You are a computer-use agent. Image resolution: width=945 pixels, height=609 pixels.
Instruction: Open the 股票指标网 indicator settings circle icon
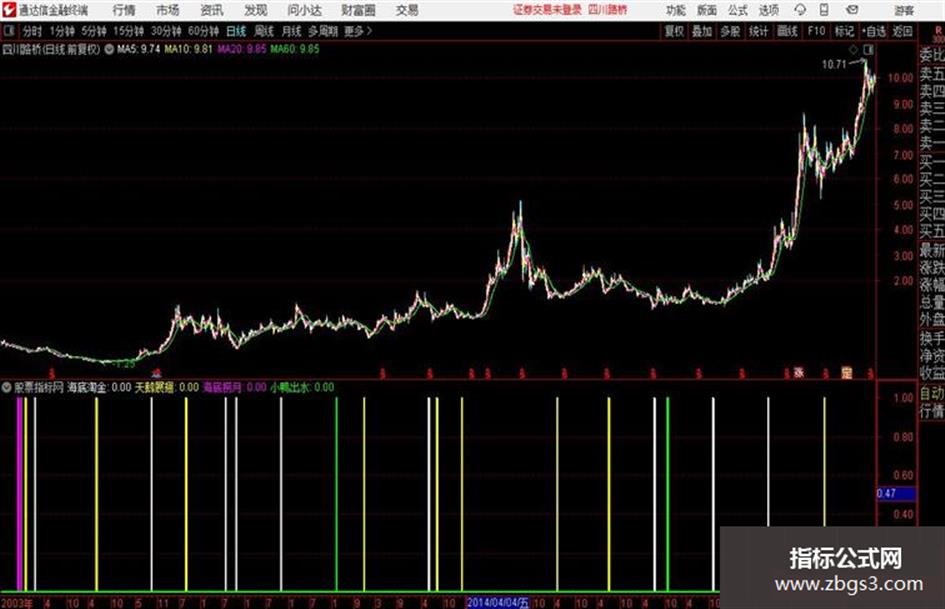7,387
